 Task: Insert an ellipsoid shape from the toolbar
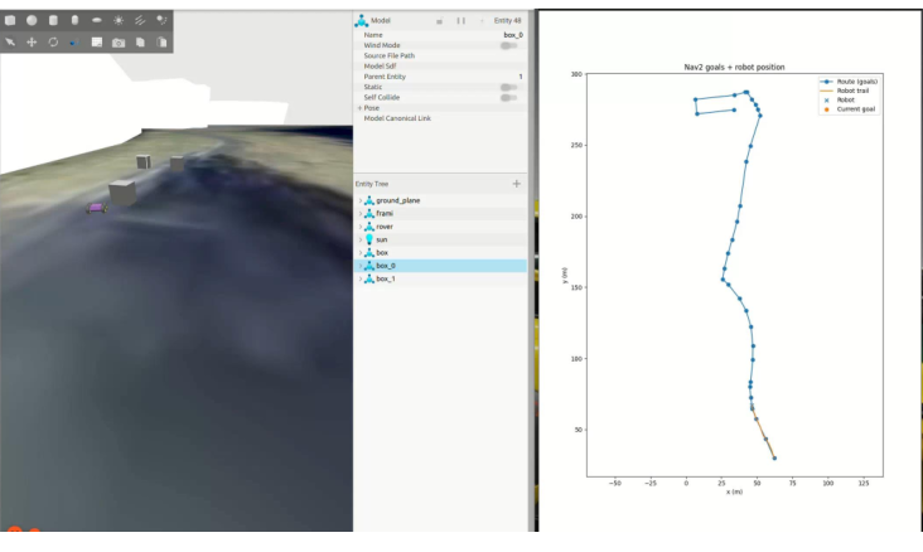coord(97,20)
